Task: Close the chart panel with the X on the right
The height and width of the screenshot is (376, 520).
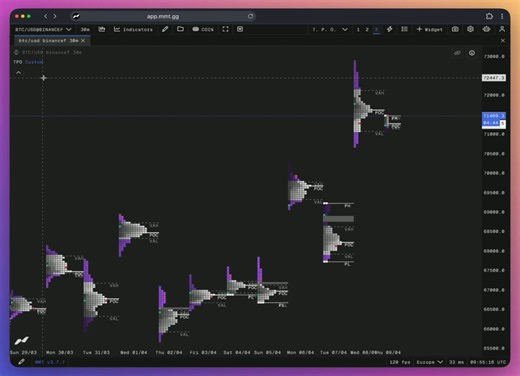Action: [503, 40]
